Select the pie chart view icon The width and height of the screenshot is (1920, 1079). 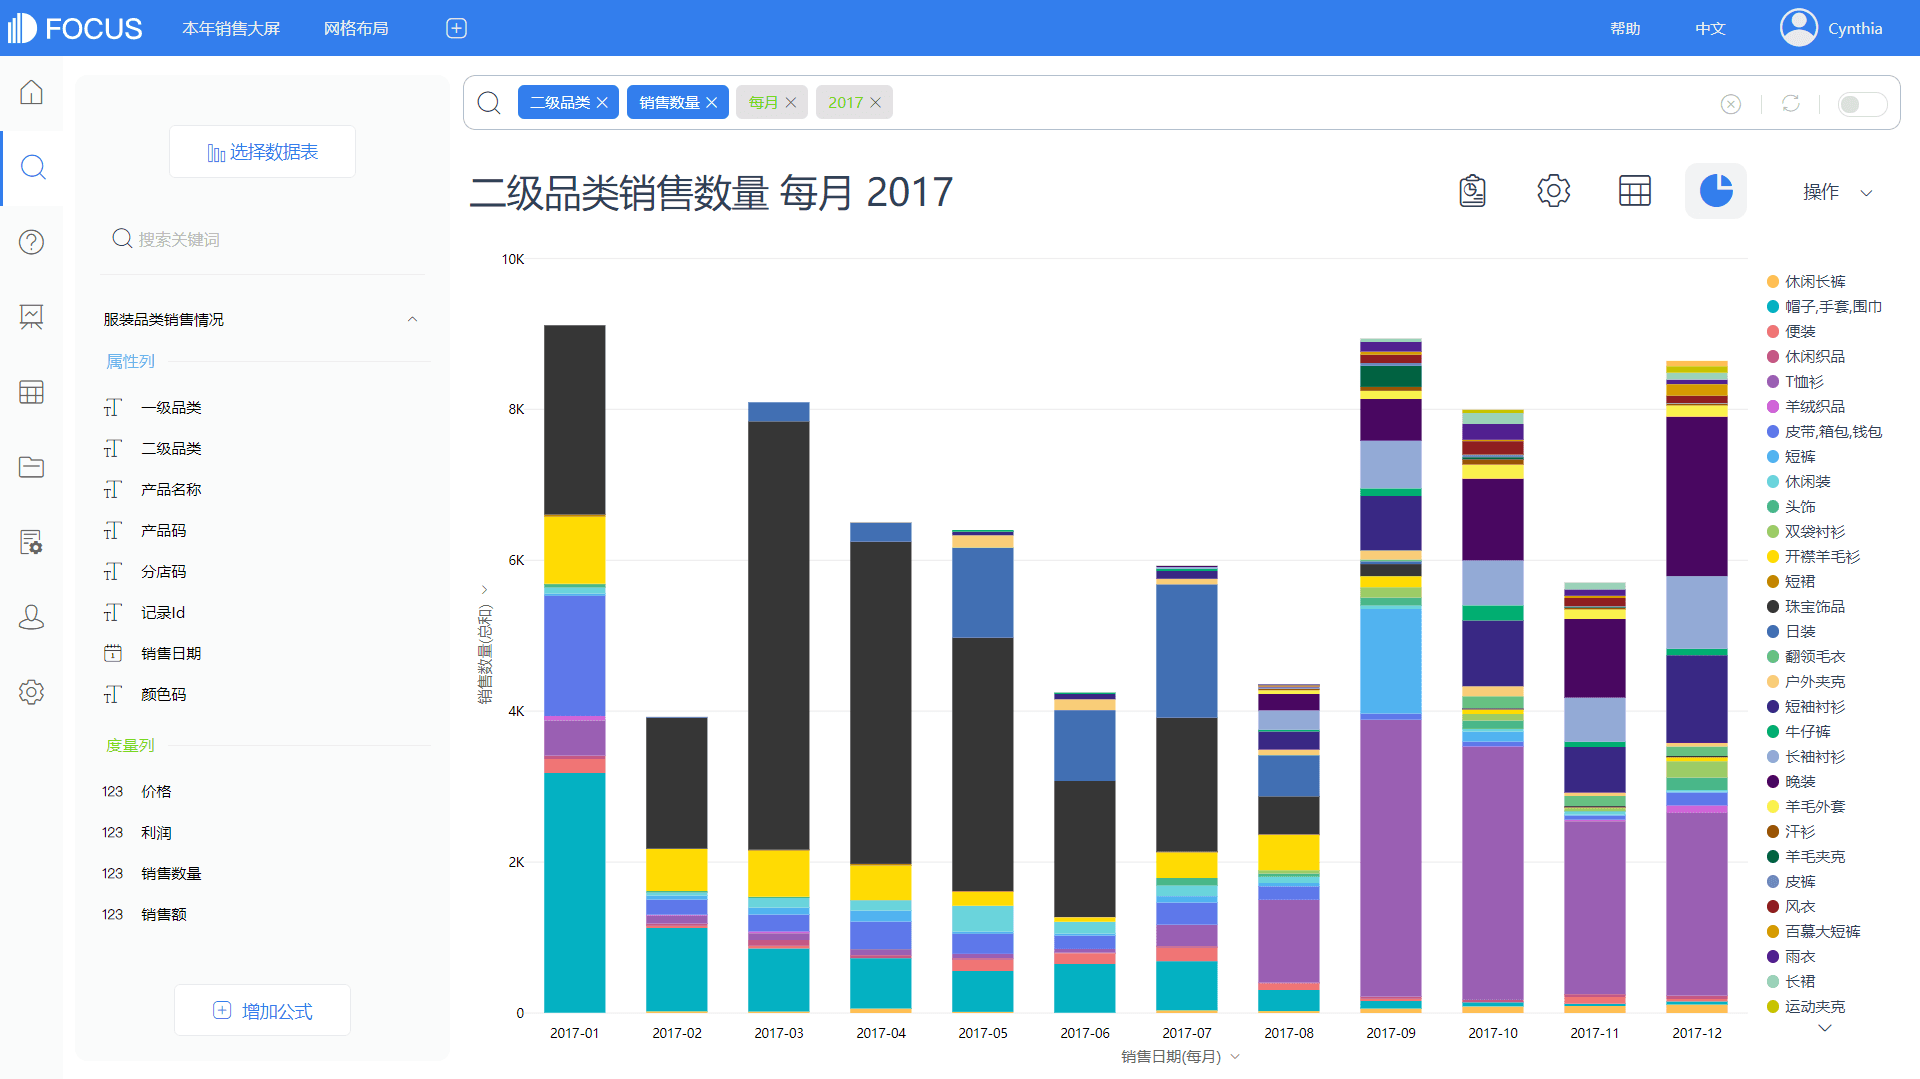coord(1716,190)
